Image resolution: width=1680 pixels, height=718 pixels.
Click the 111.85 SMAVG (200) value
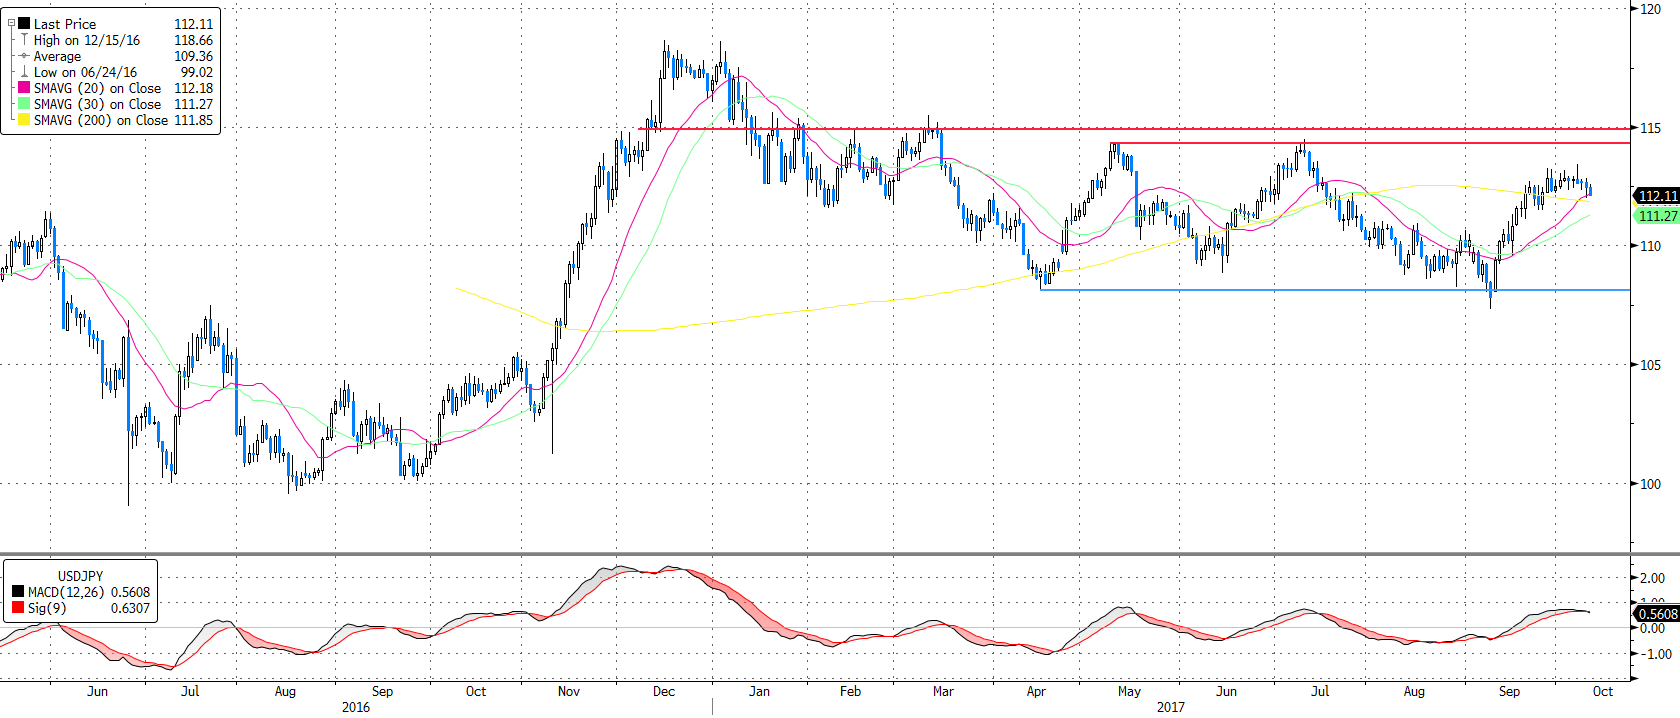point(194,120)
